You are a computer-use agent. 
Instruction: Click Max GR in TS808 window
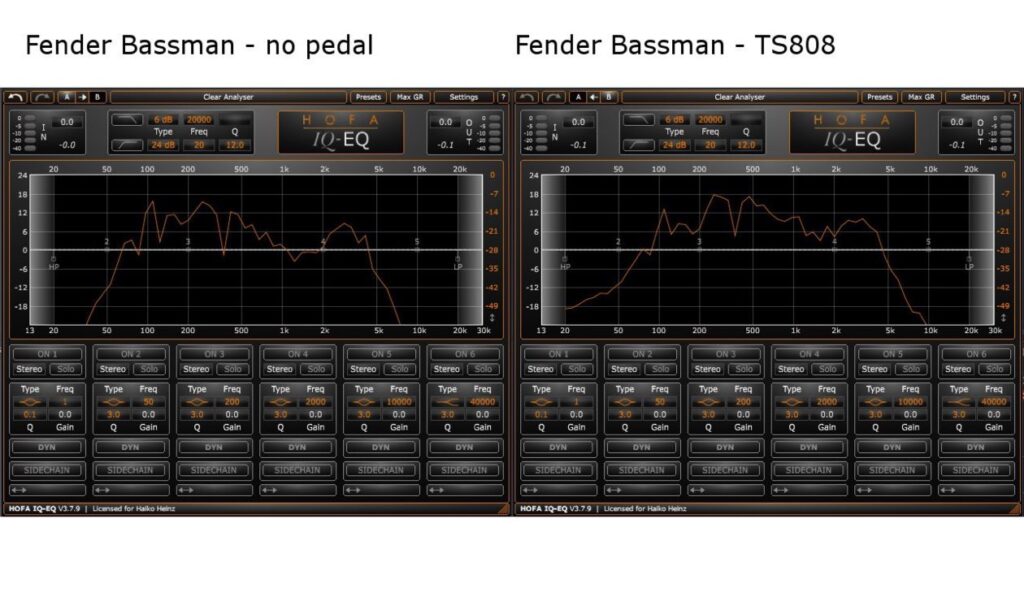921,97
